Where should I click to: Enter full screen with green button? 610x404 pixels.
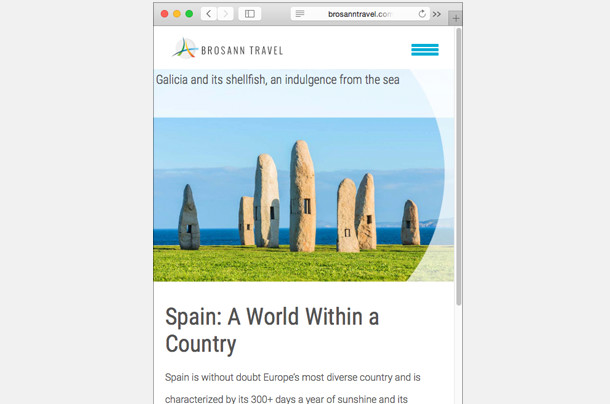pos(189,14)
